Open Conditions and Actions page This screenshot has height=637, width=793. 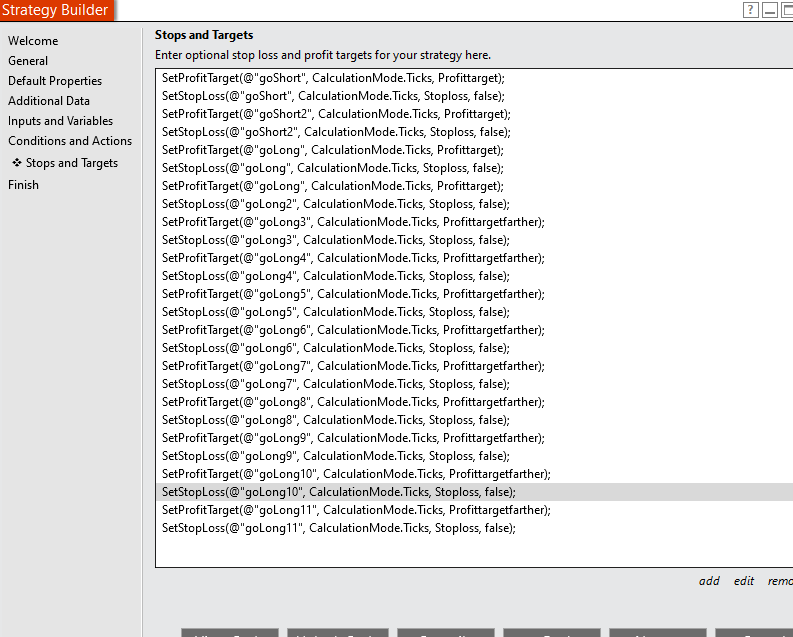click(70, 141)
